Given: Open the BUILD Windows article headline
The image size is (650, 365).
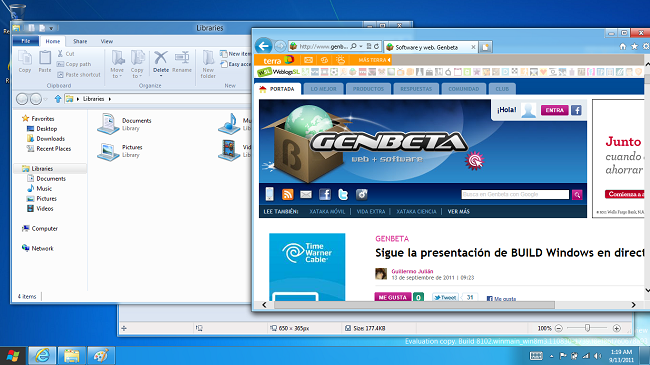Looking at the screenshot, I should 509,253.
